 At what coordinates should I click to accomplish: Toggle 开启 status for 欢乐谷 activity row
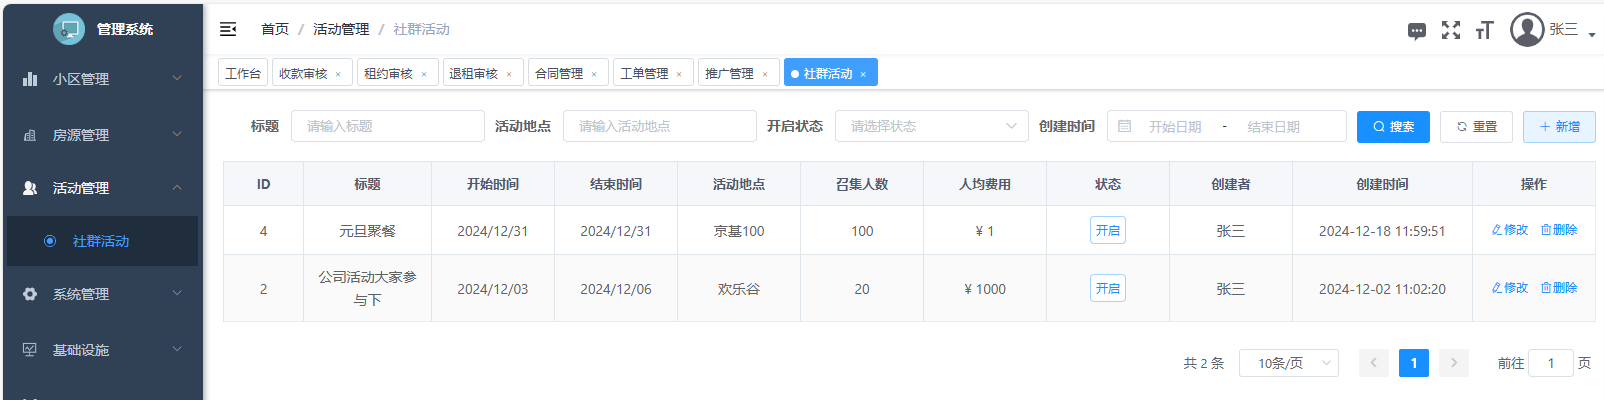tap(1107, 288)
